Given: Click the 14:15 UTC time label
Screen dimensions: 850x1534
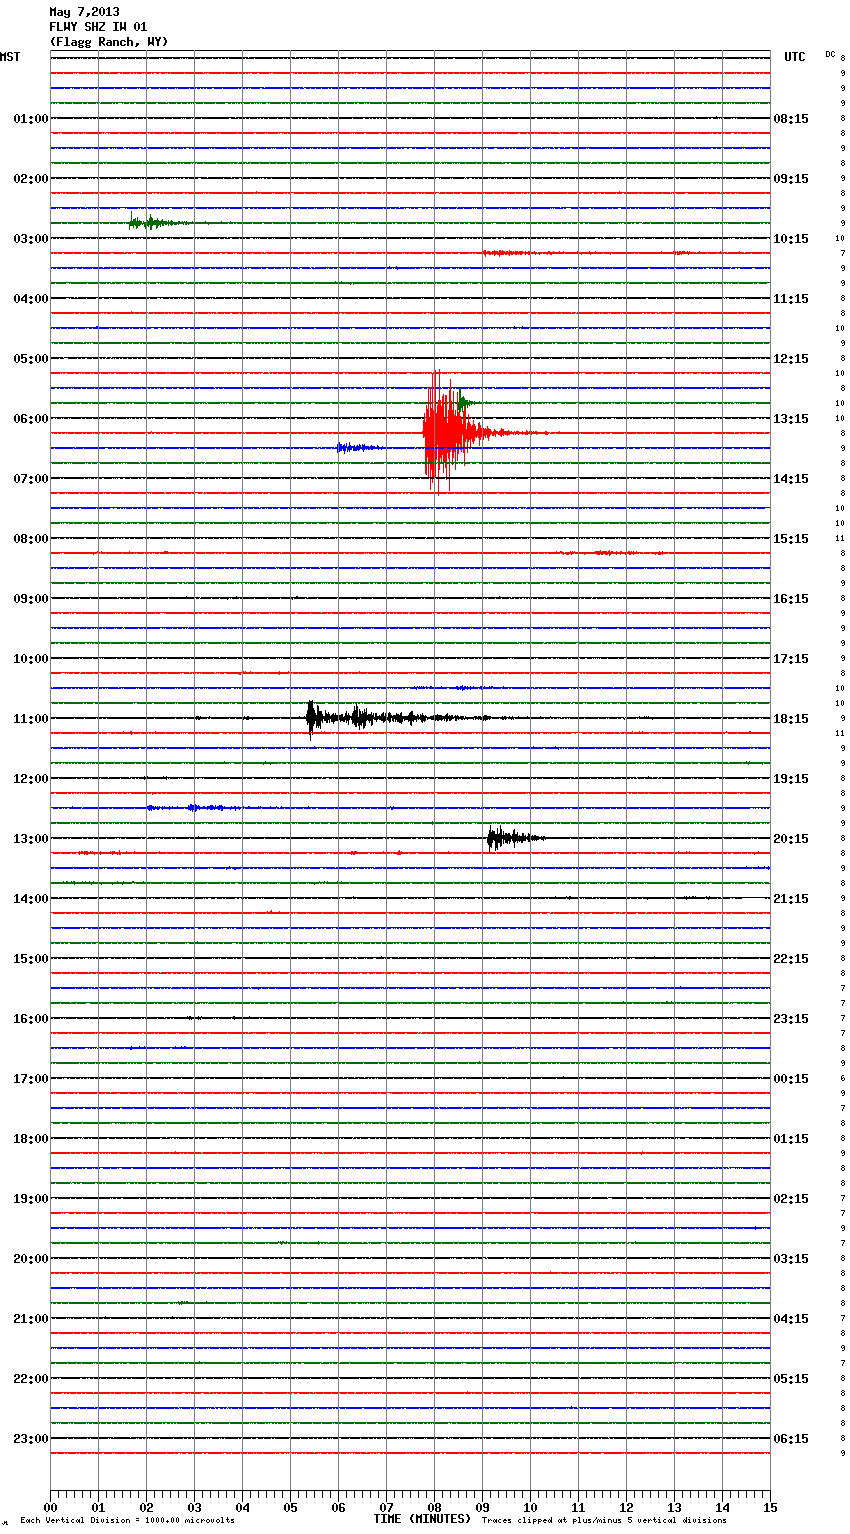Looking at the screenshot, I should click(791, 479).
